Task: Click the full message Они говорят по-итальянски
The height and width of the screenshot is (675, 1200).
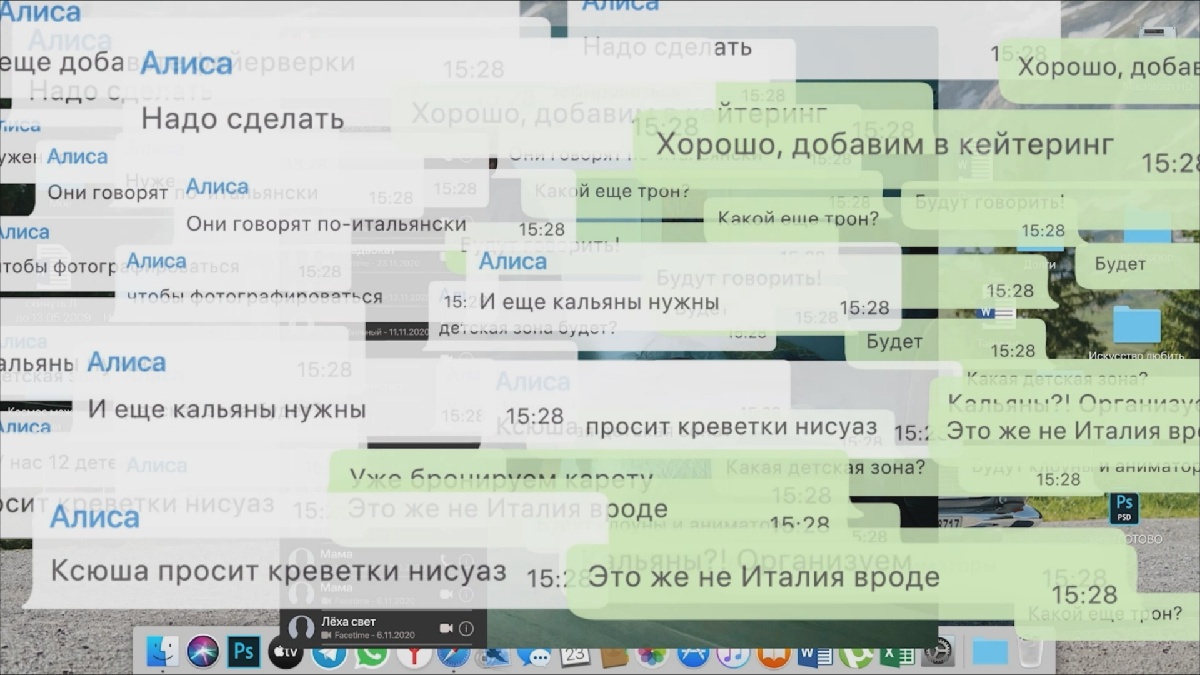Action: [326, 224]
